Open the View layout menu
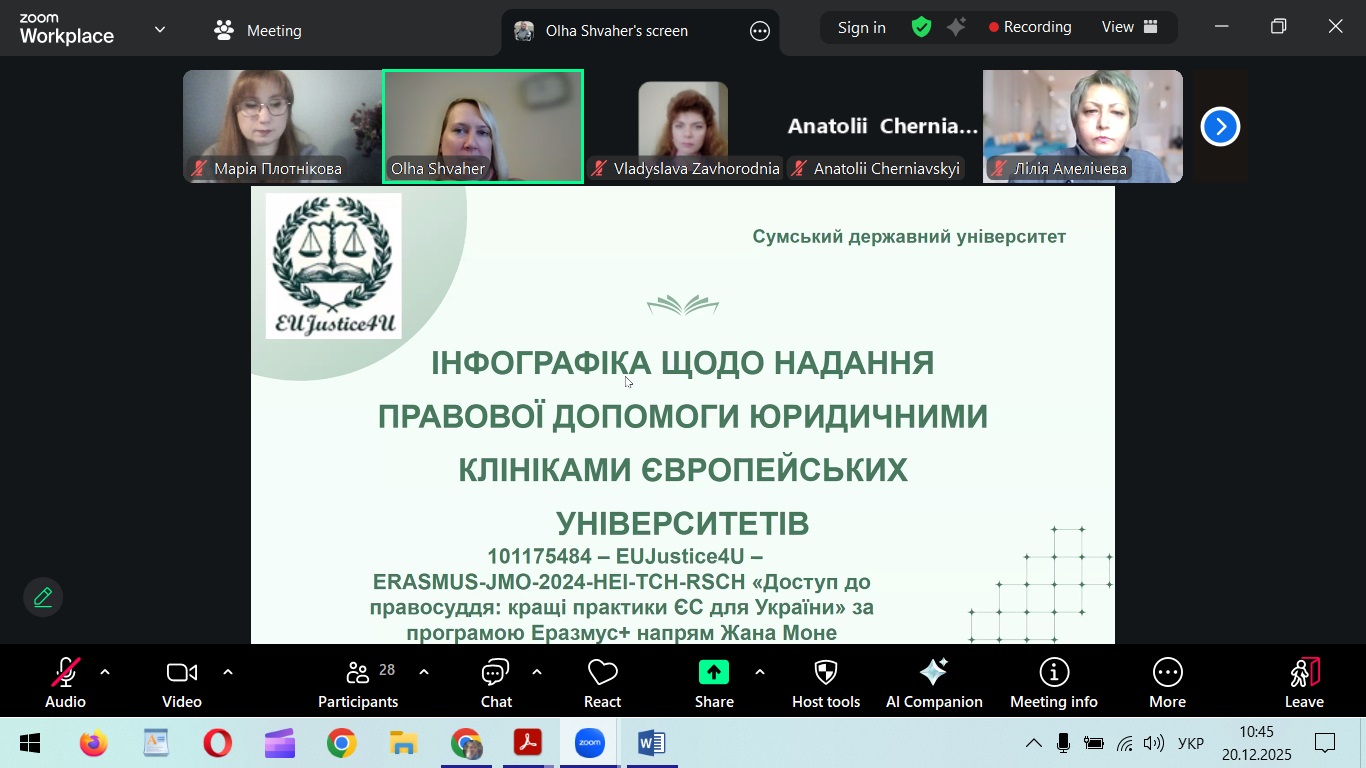This screenshot has width=1366, height=768. click(x=1129, y=28)
